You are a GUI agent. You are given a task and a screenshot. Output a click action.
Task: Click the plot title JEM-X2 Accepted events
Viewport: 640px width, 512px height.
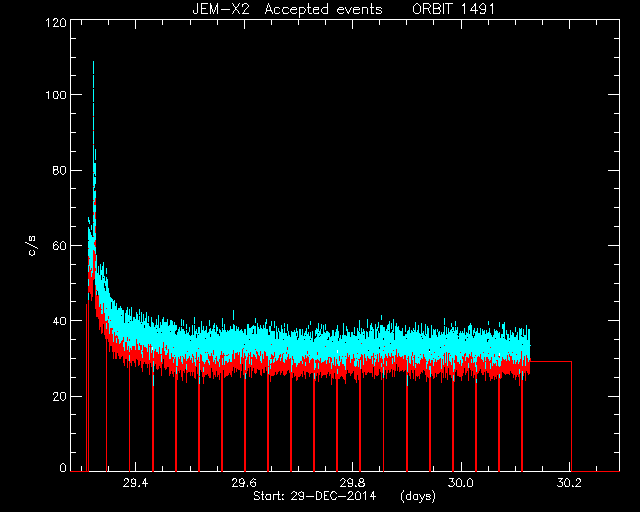pyautogui.click(x=287, y=9)
